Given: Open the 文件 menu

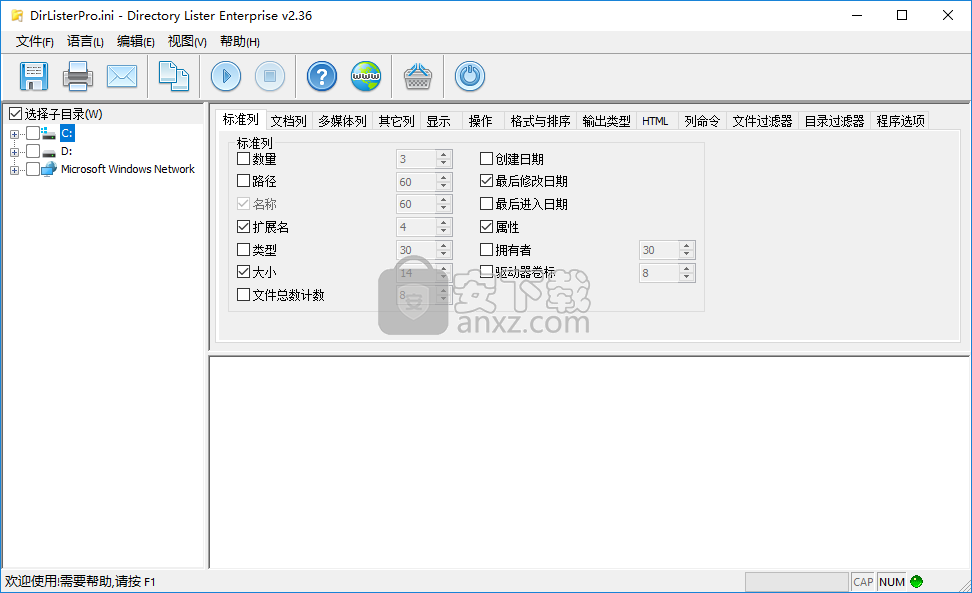Looking at the screenshot, I should point(35,41).
